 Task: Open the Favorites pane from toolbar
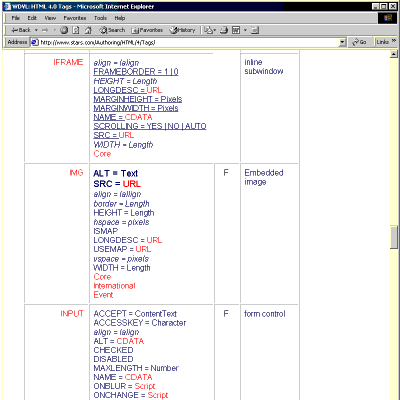point(147,30)
